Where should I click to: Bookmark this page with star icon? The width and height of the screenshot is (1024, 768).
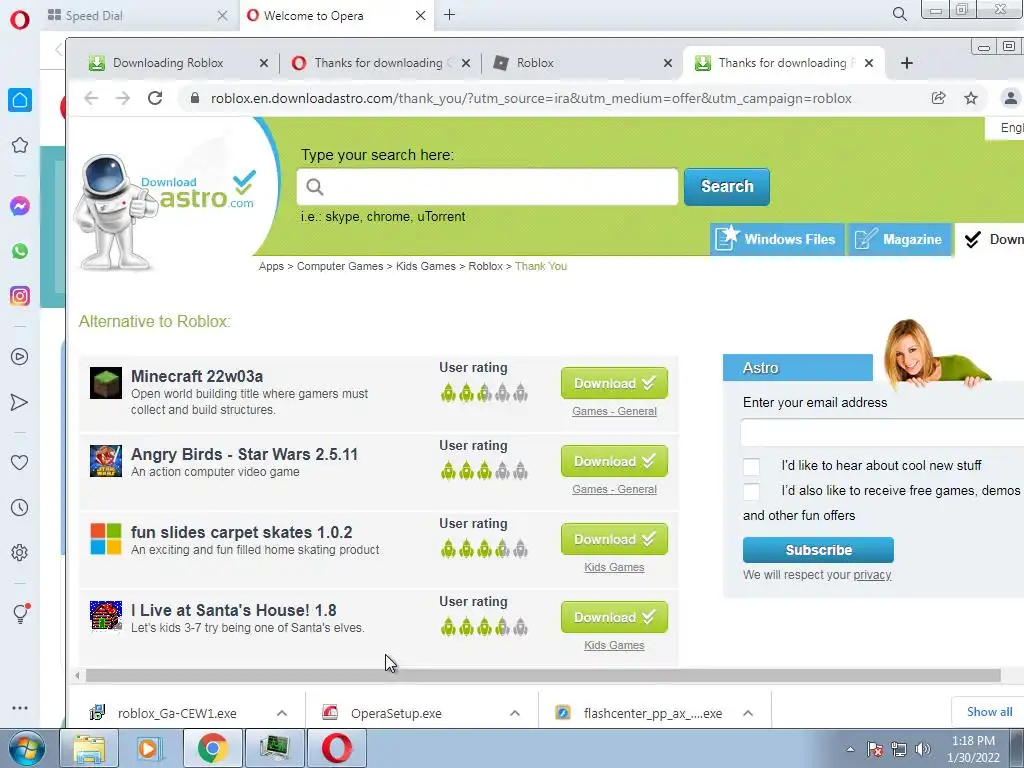point(971,98)
